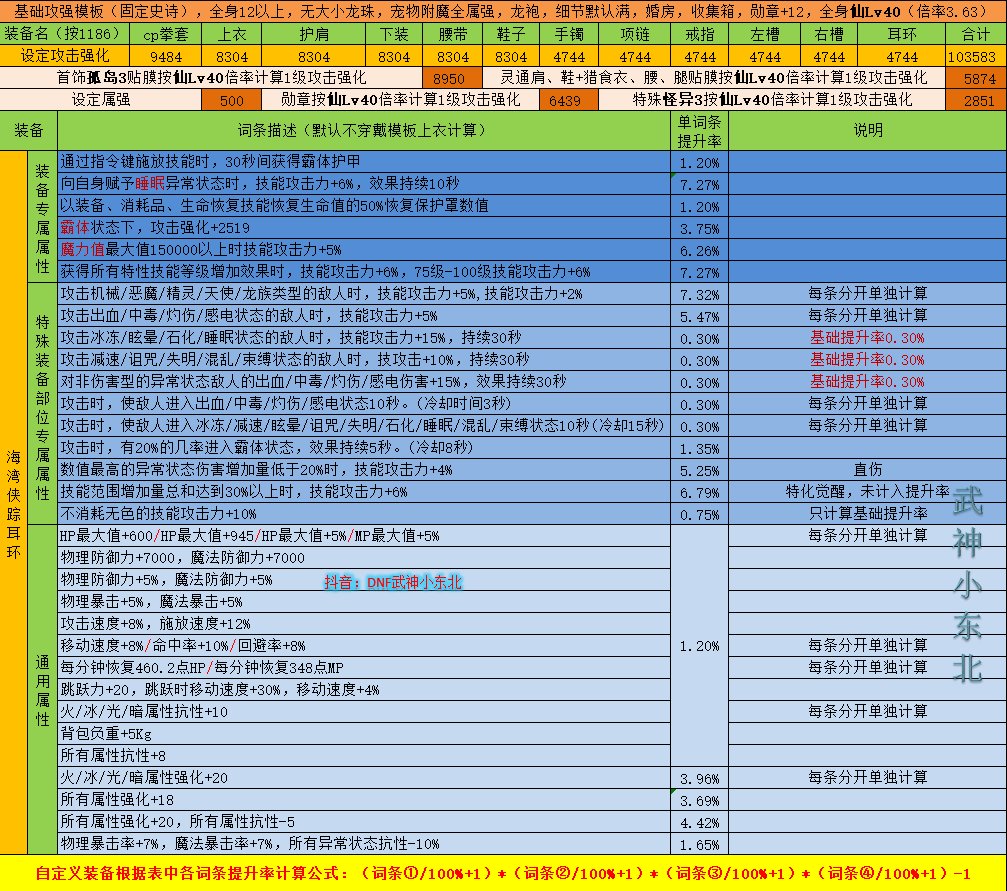Click the '手镯' header cell

coord(569,34)
